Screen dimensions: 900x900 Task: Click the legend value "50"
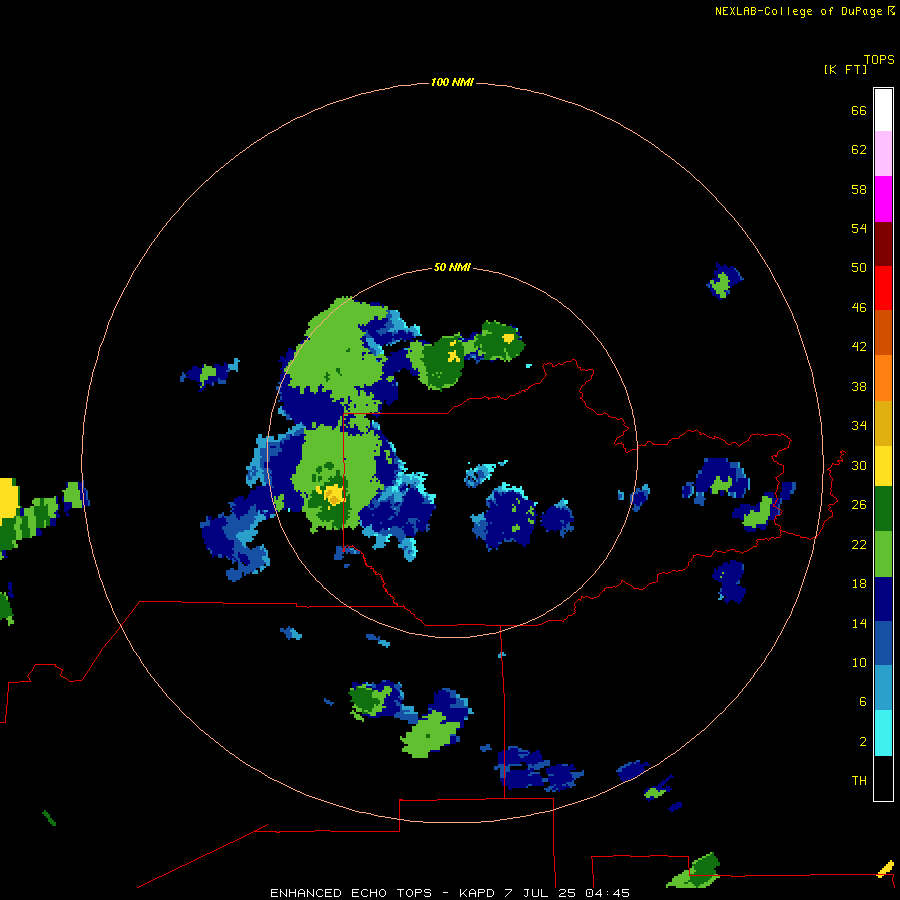(859, 267)
